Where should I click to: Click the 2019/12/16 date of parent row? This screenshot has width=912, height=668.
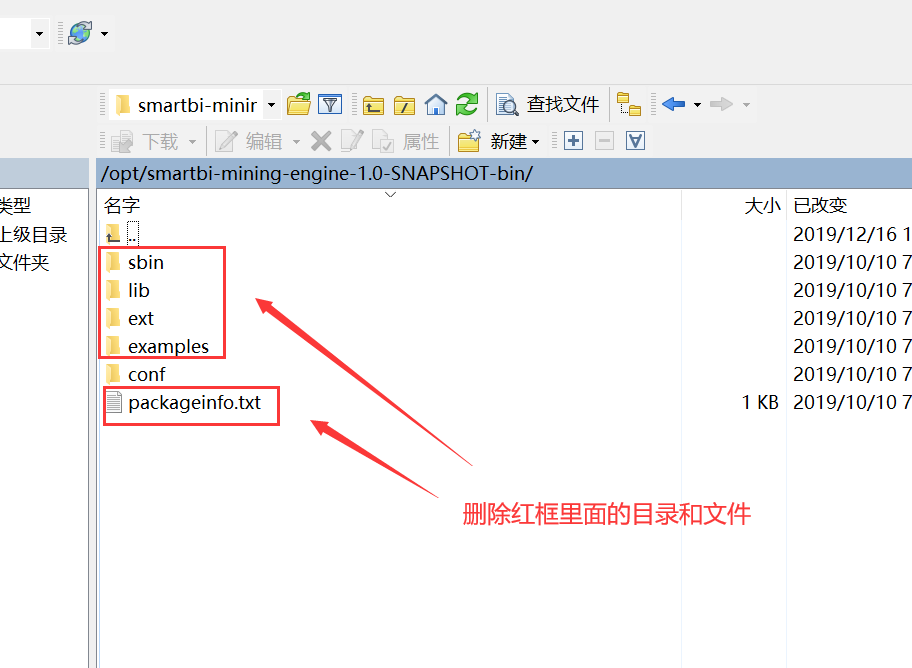853,234
